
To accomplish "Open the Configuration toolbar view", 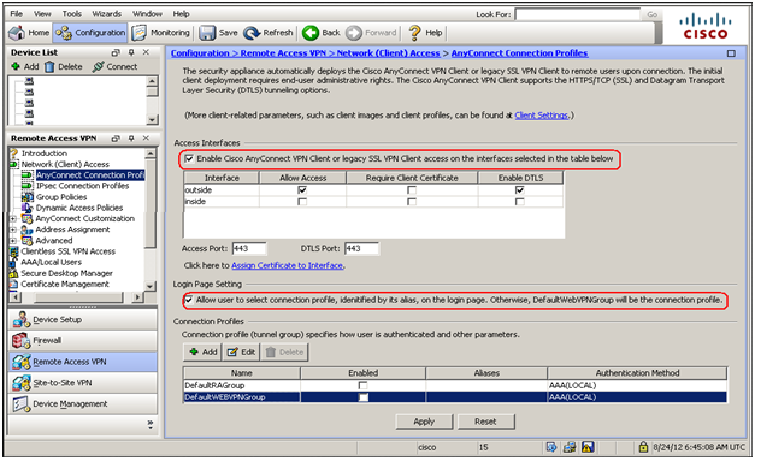I will (x=90, y=33).
